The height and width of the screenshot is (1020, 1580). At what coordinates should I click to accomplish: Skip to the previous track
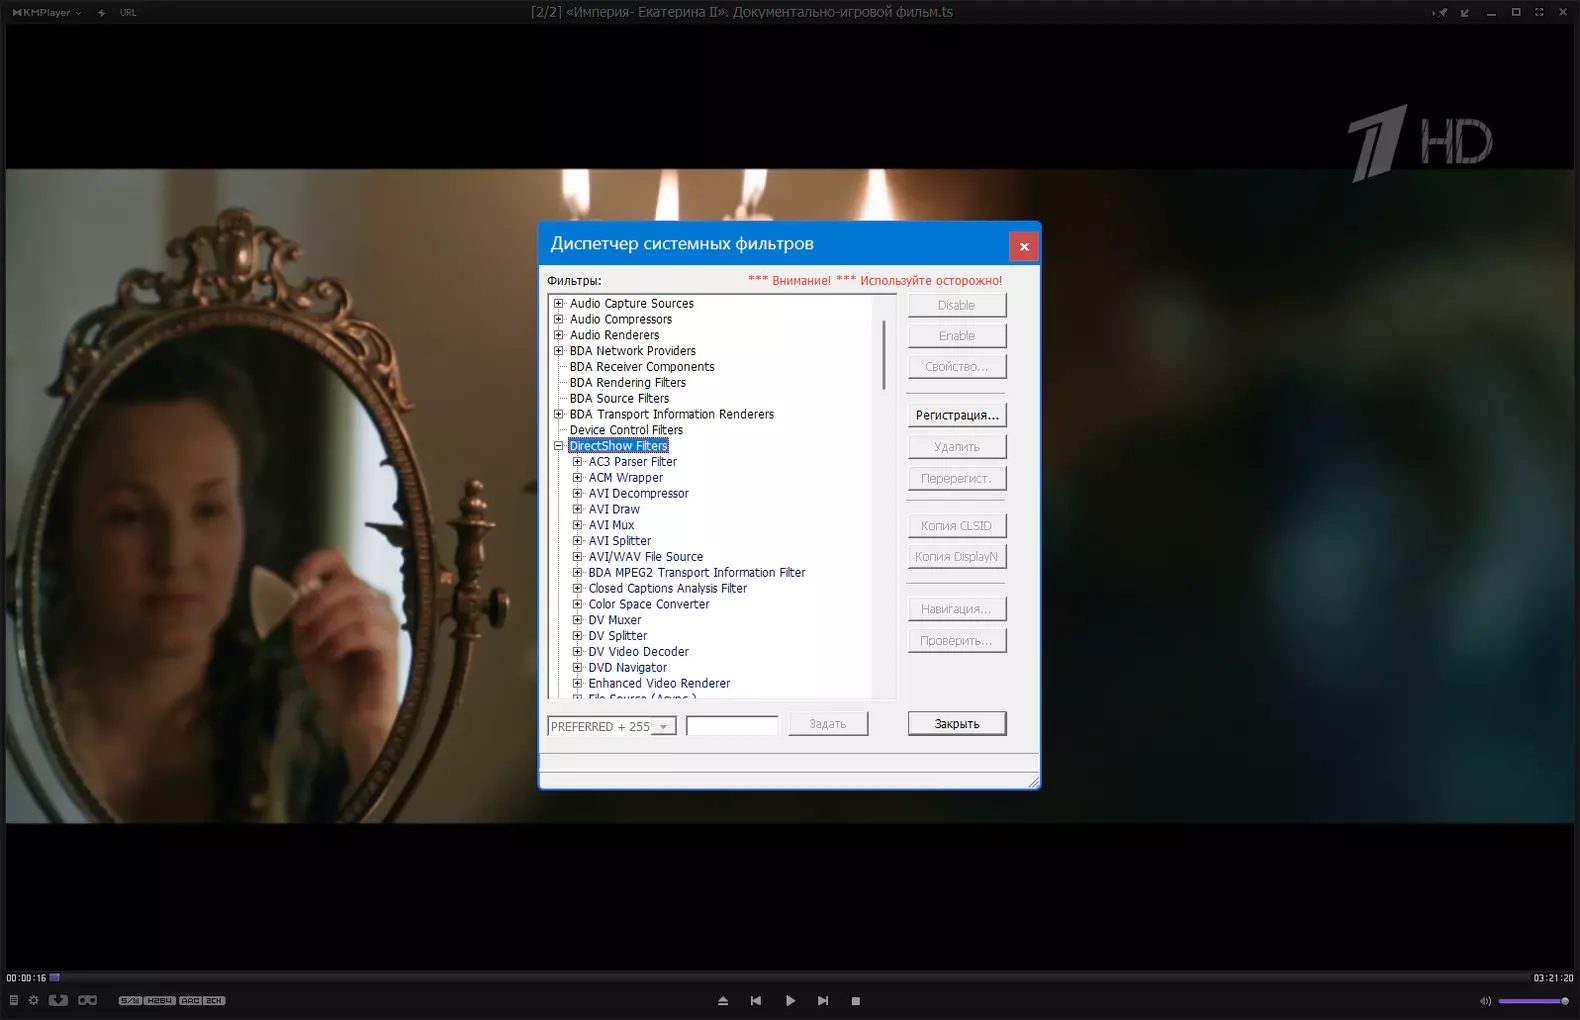point(756,1000)
